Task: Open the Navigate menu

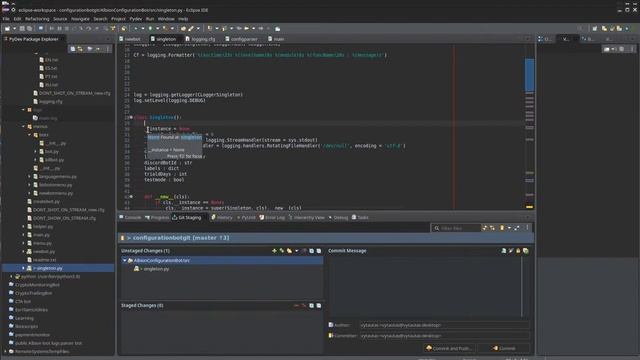Action: pyautogui.click(x=80, y=19)
